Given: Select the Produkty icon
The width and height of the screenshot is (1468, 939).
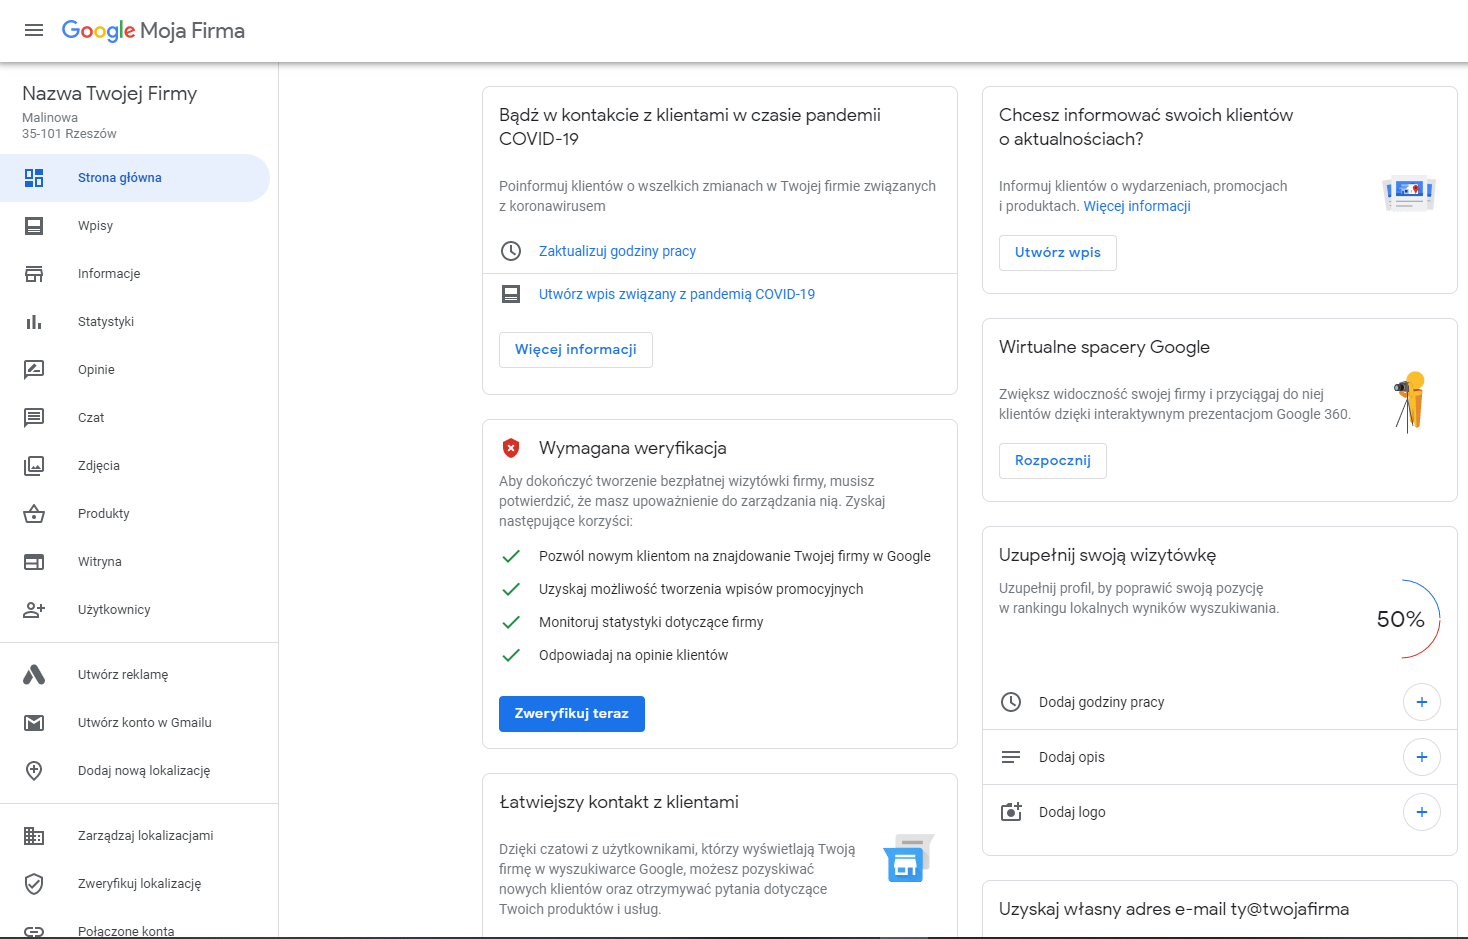Looking at the screenshot, I should 34,513.
